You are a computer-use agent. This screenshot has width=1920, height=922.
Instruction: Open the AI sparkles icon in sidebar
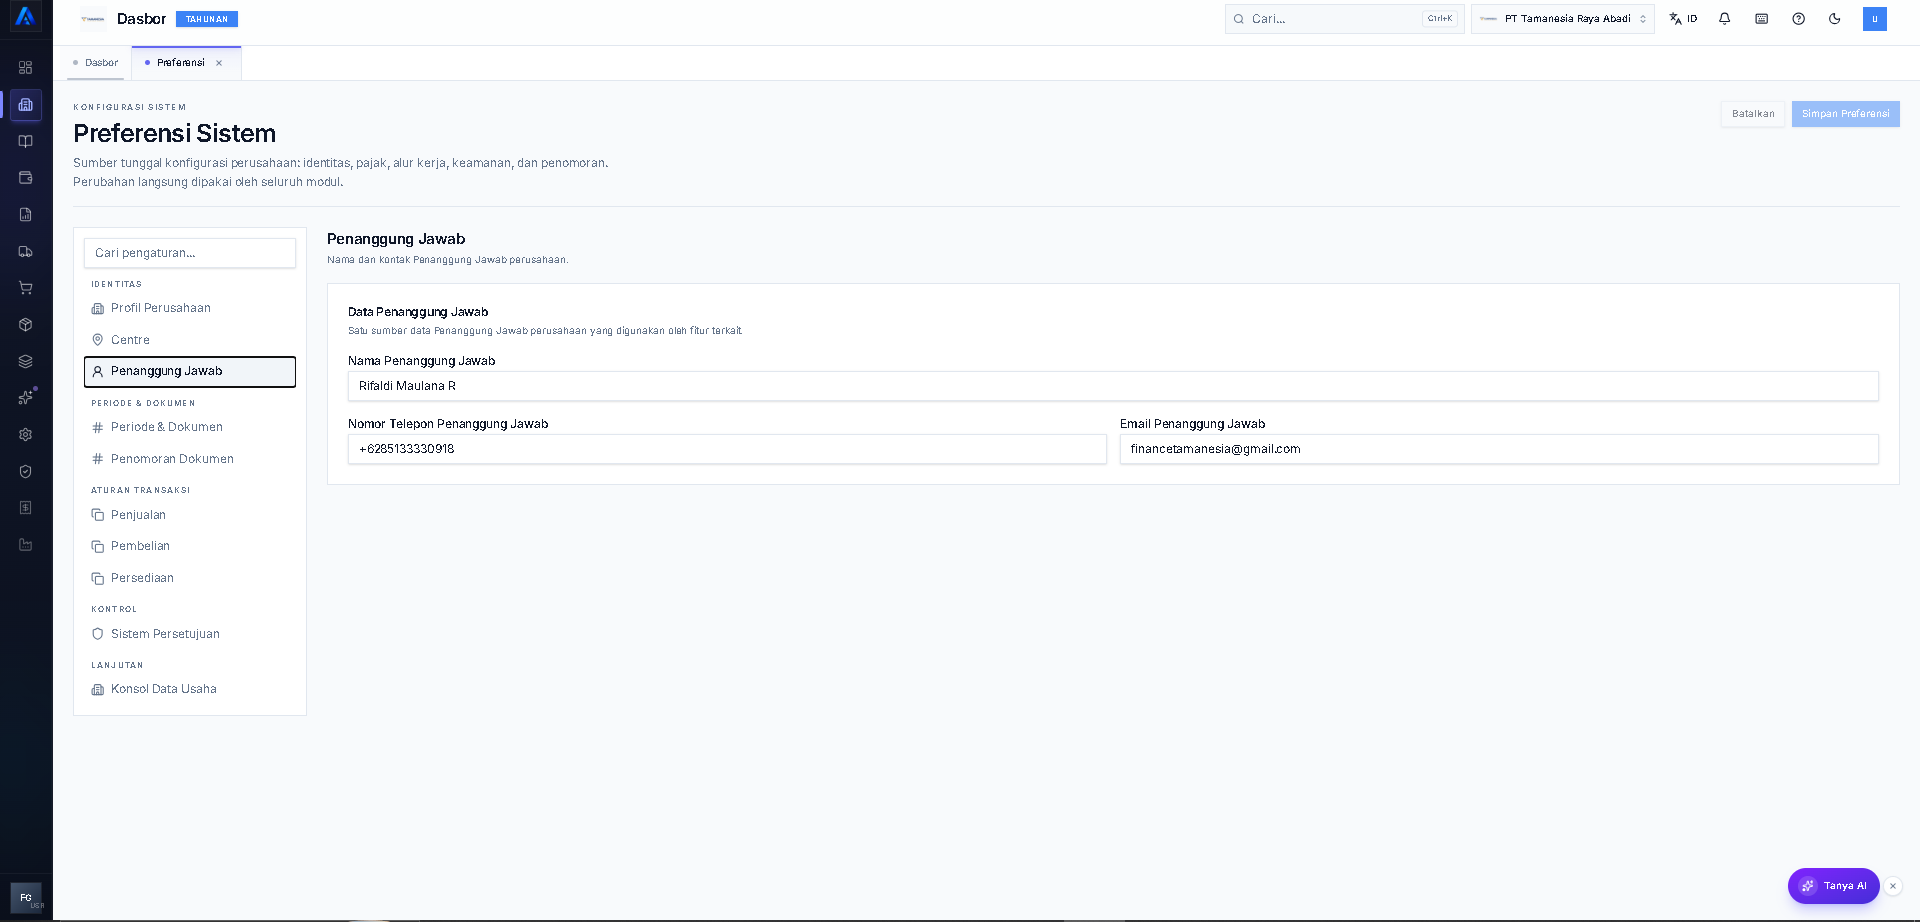tap(26, 398)
